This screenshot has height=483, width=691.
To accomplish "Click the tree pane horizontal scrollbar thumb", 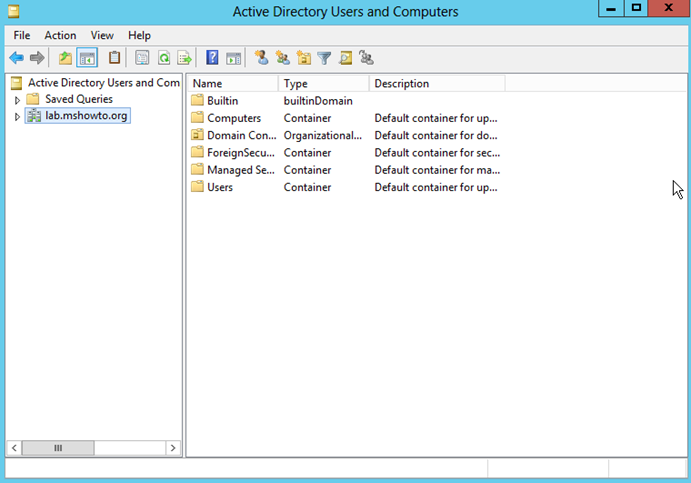I will click(58, 448).
